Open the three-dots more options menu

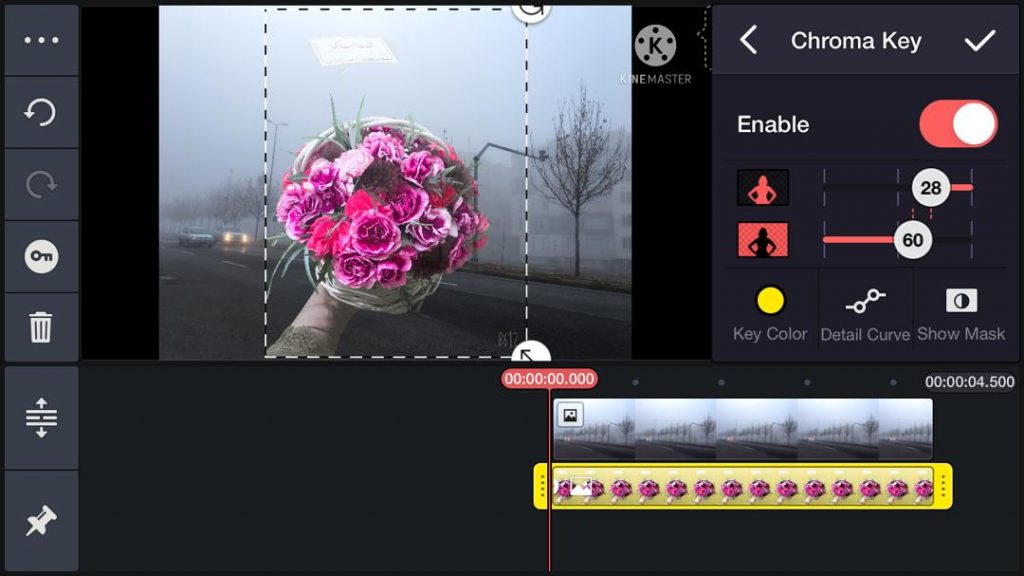[41, 41]
